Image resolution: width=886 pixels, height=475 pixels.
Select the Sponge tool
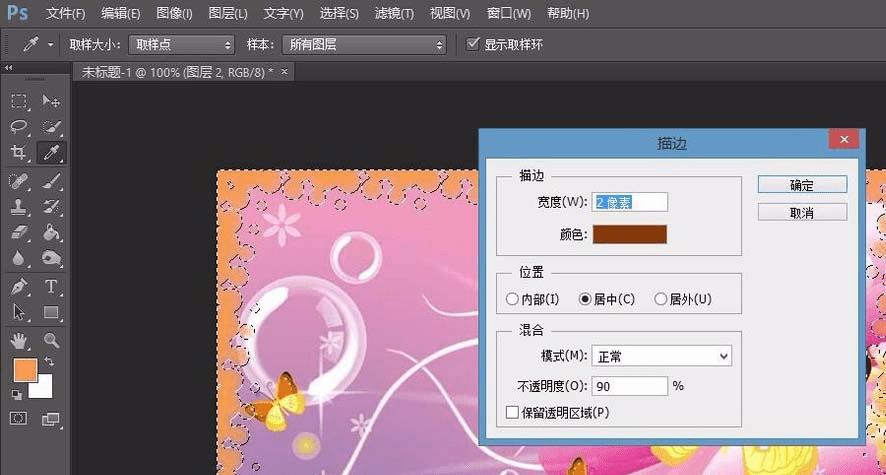(x=51, y=259)
